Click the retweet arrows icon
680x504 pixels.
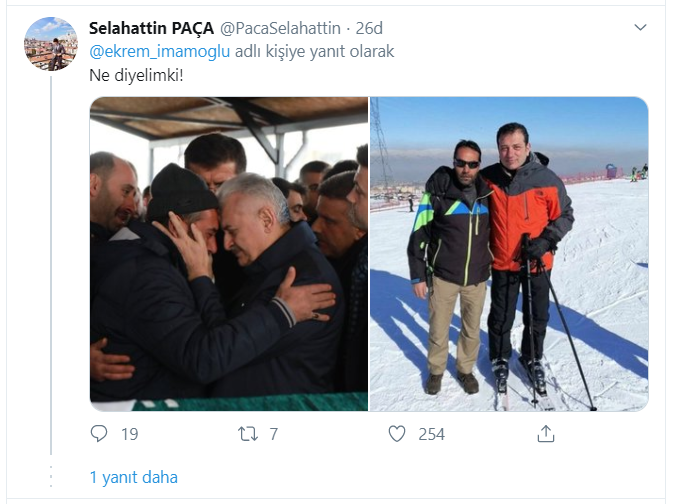pos(248,434)
